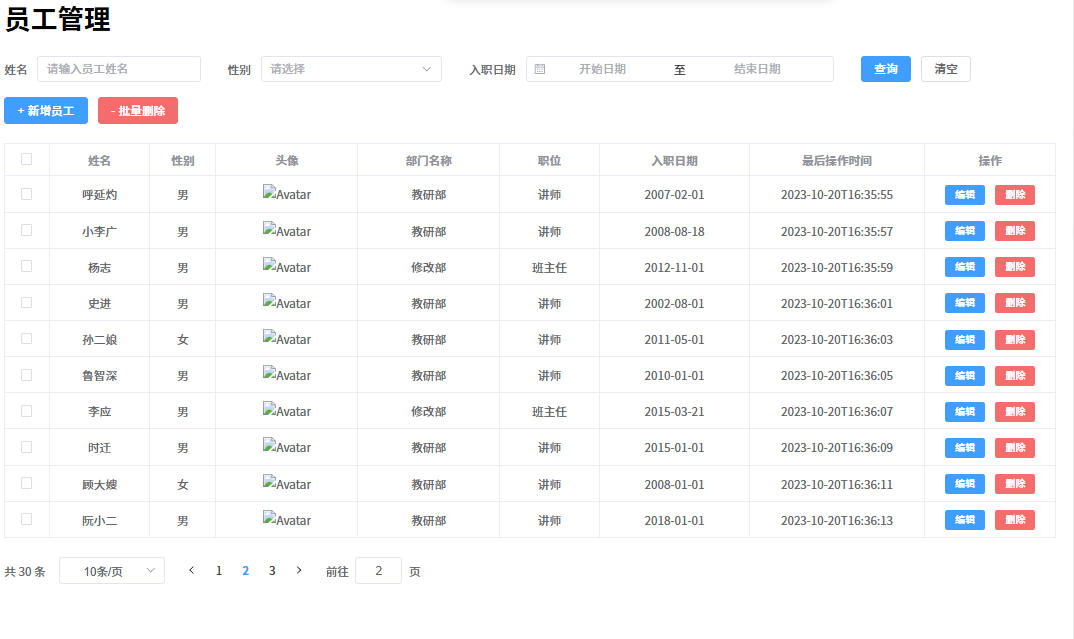Toggle select-all checkbox in table header

point(27,160)
